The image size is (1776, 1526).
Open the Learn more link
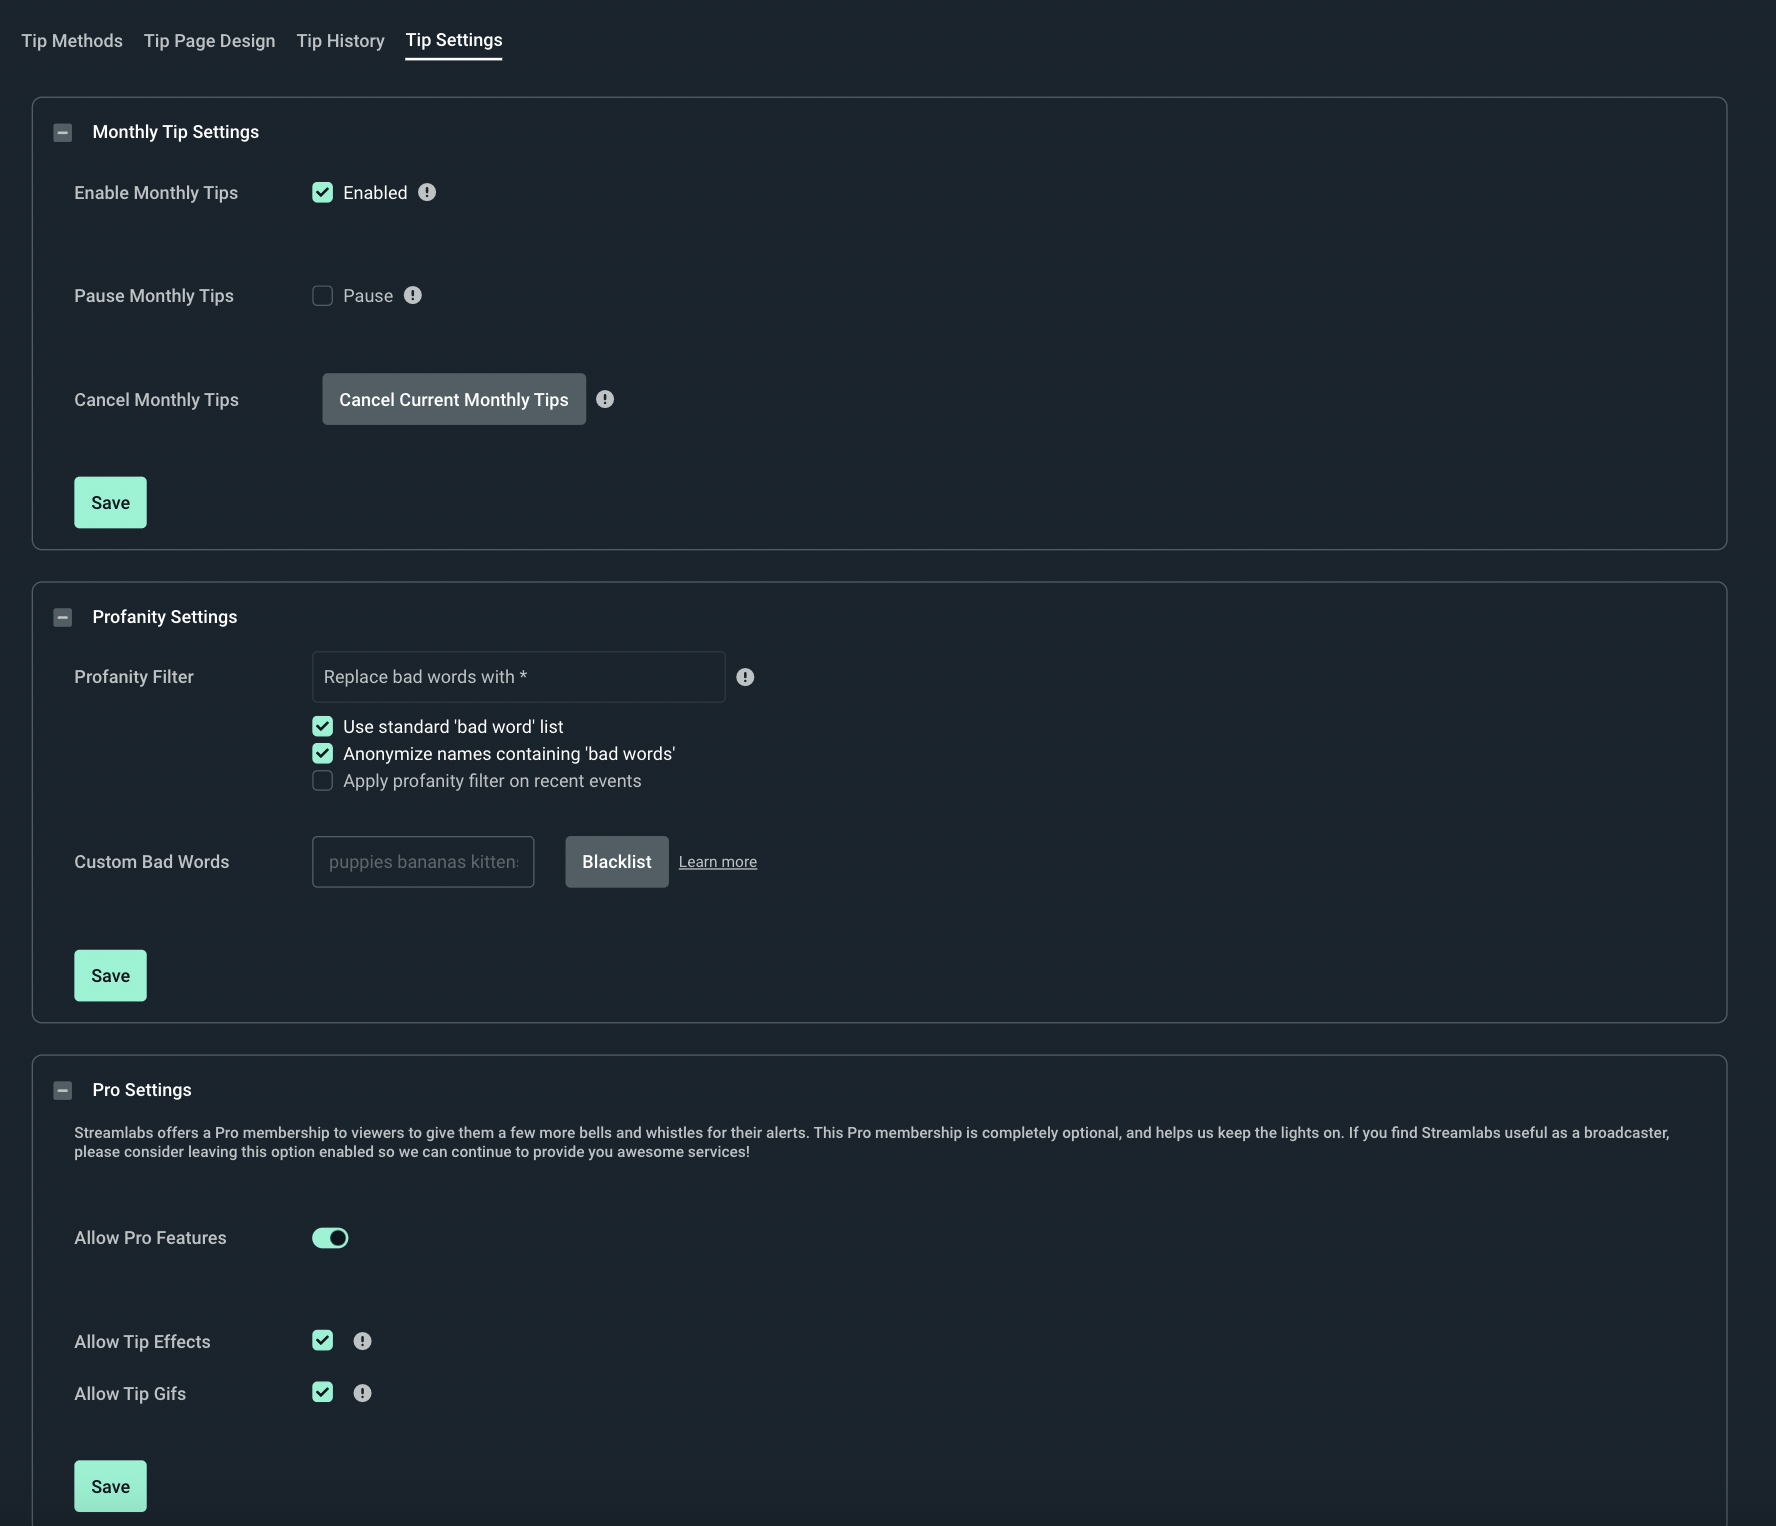tap(717, 861)
